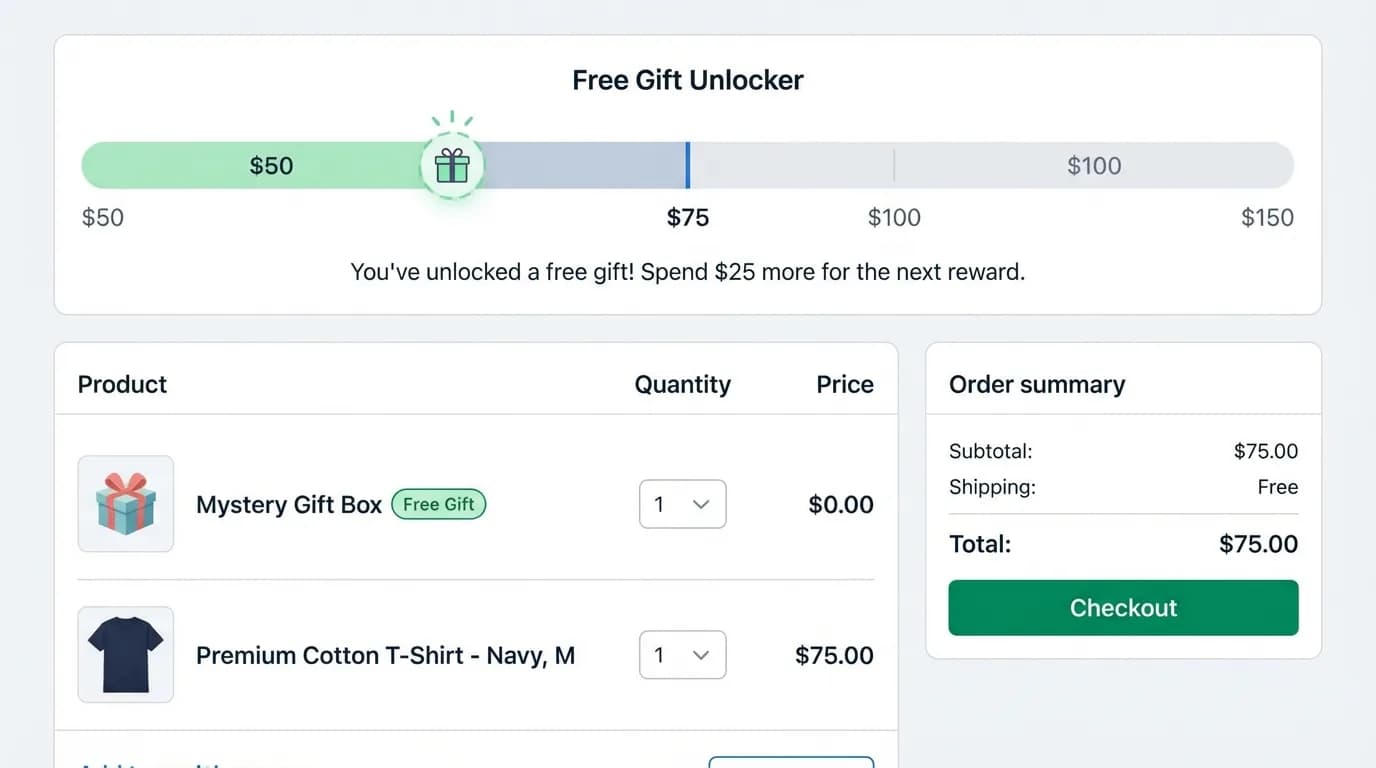1376x768 pixels.
Task: Click the chevron in the Gift Box quantity selector
Action: pos(701,505)
